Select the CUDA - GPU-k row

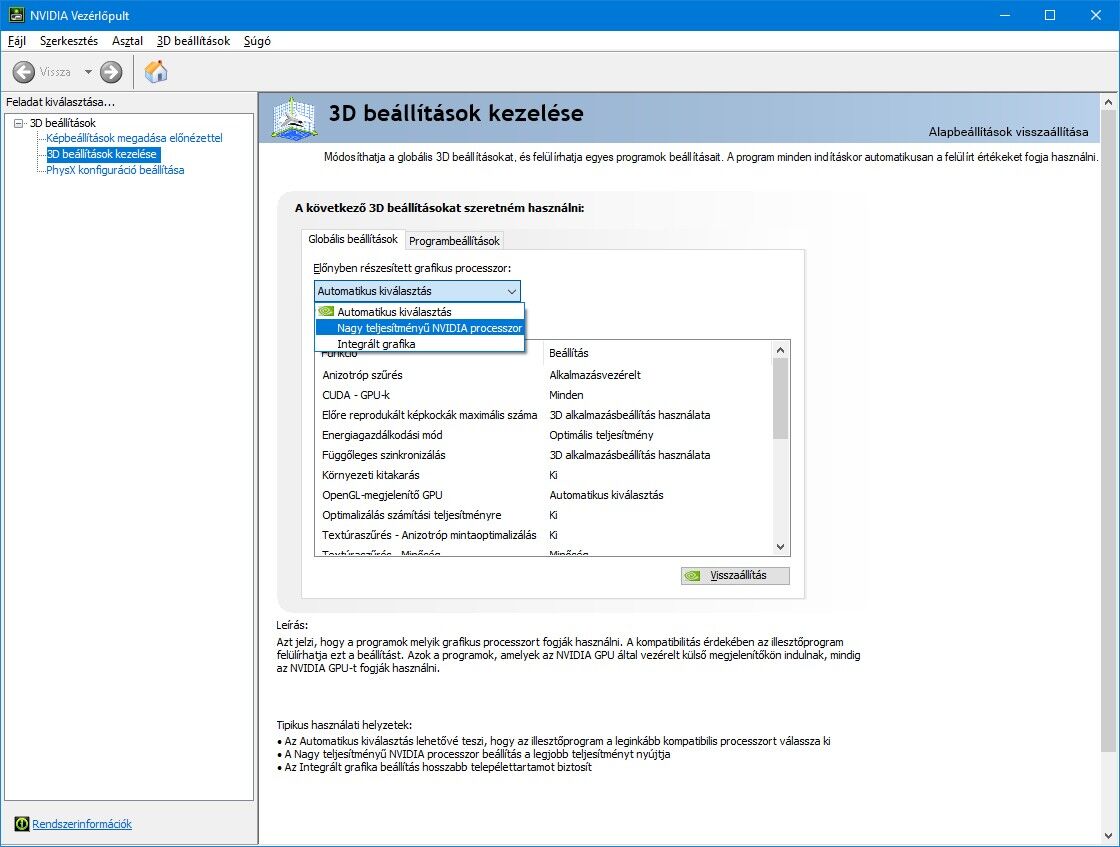[543, 395]
